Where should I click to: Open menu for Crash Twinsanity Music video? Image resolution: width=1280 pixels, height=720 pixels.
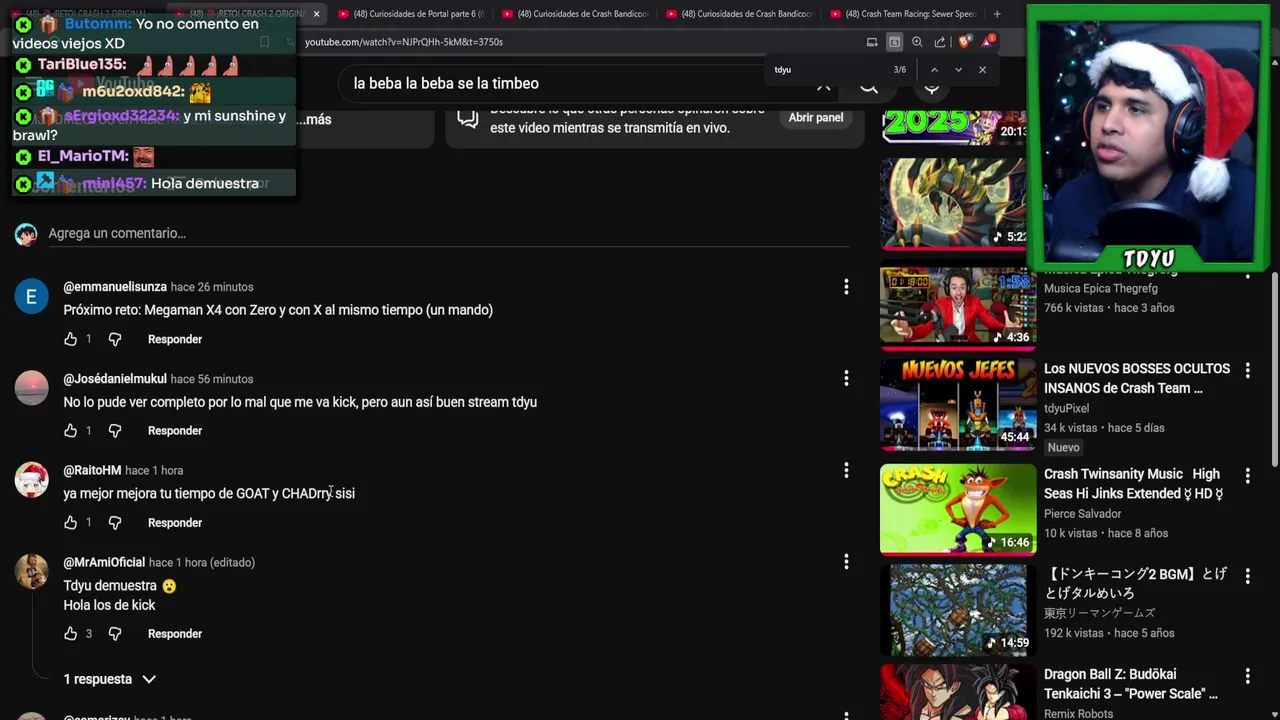[1247, 475]
